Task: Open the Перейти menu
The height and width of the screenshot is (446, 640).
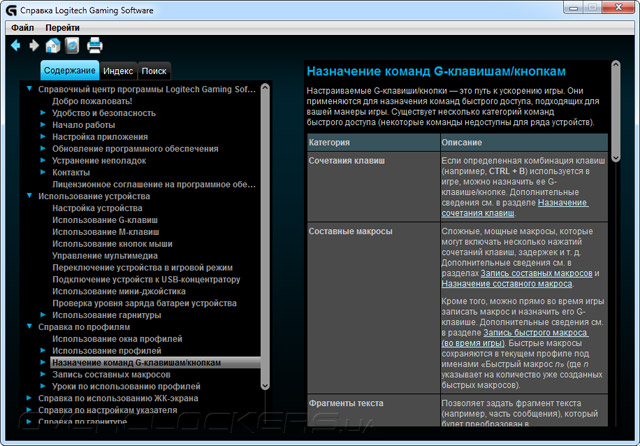Action: tap(62, 28)
